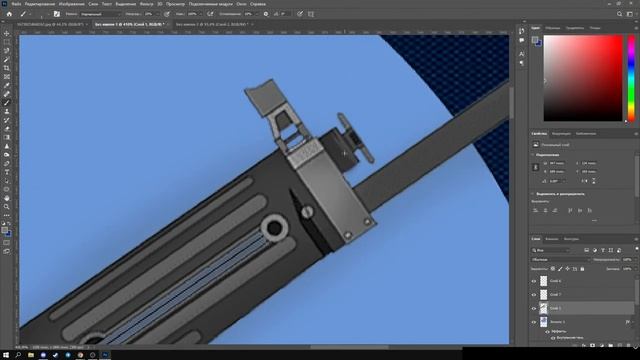
Task: Toggle lock all padlock icon
Action: point(582,269)
